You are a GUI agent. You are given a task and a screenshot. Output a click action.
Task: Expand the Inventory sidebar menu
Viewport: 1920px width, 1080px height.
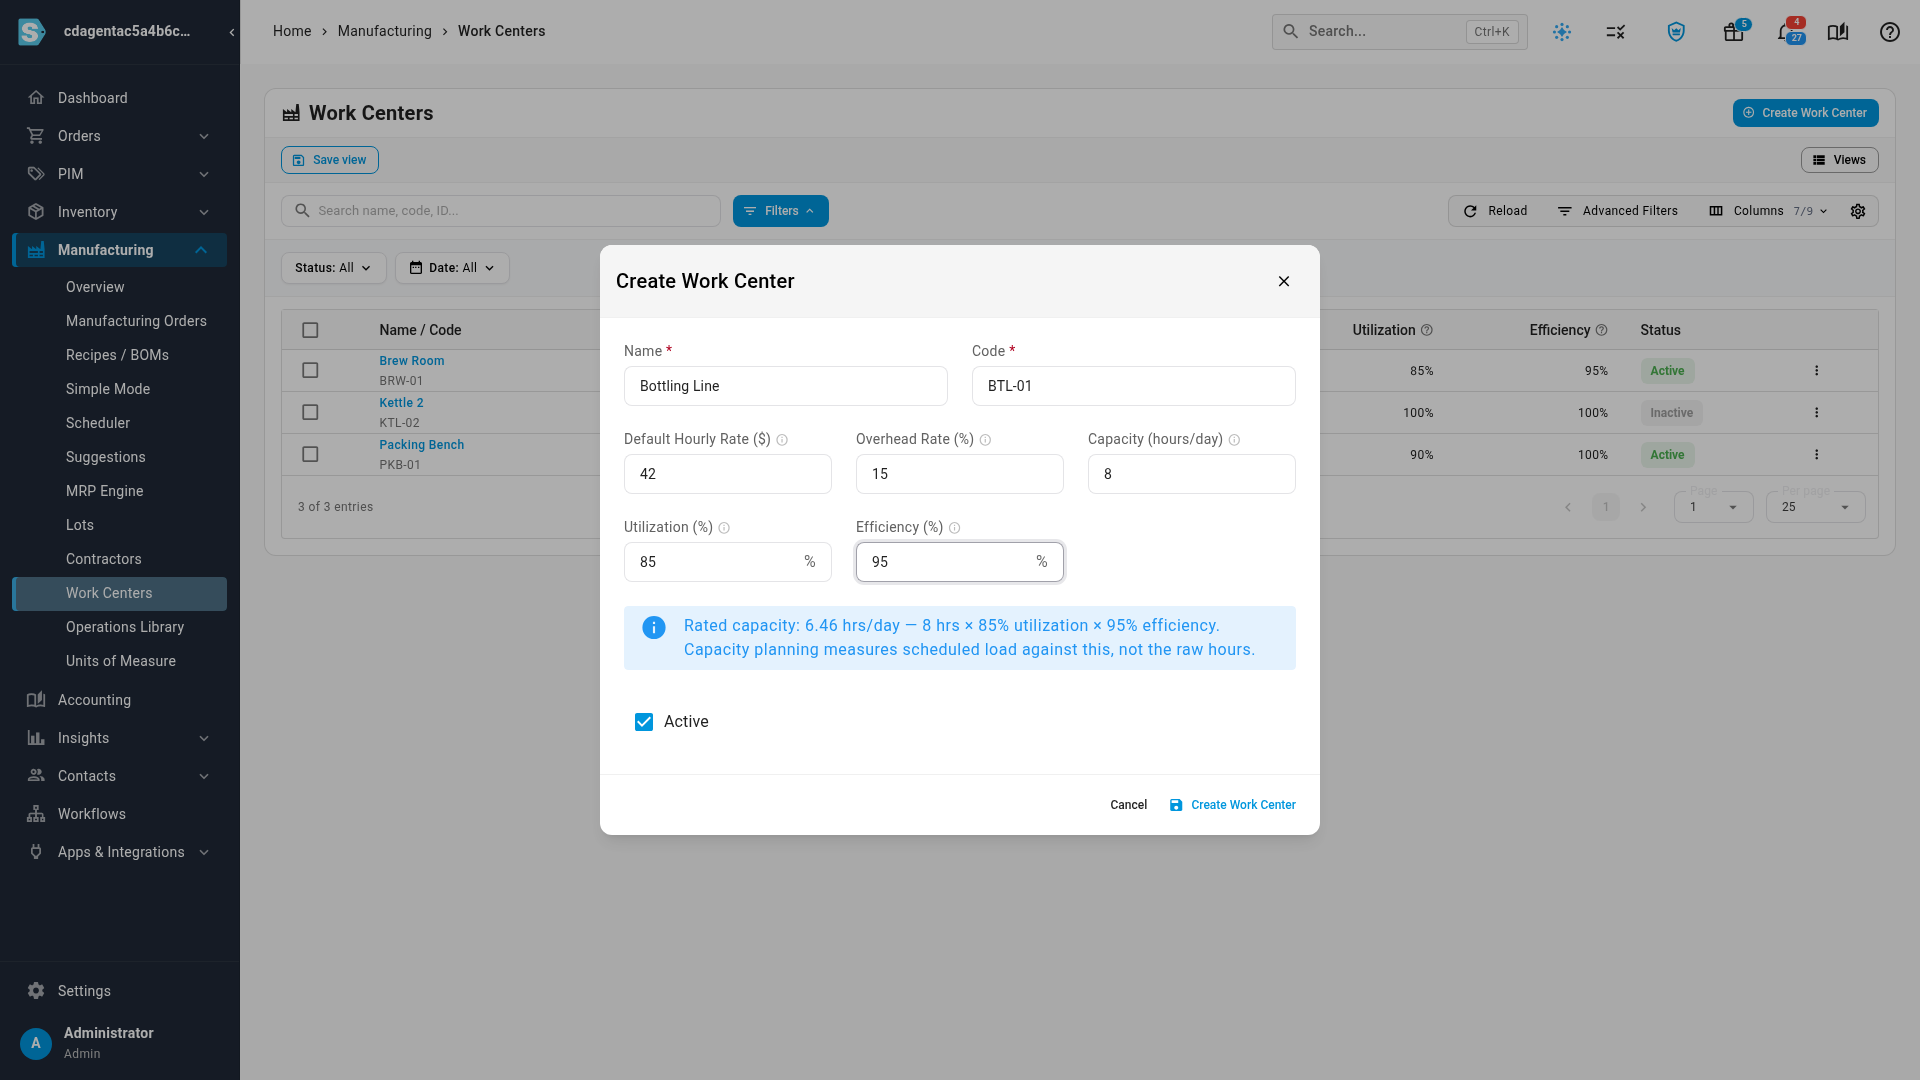point(120,212)
